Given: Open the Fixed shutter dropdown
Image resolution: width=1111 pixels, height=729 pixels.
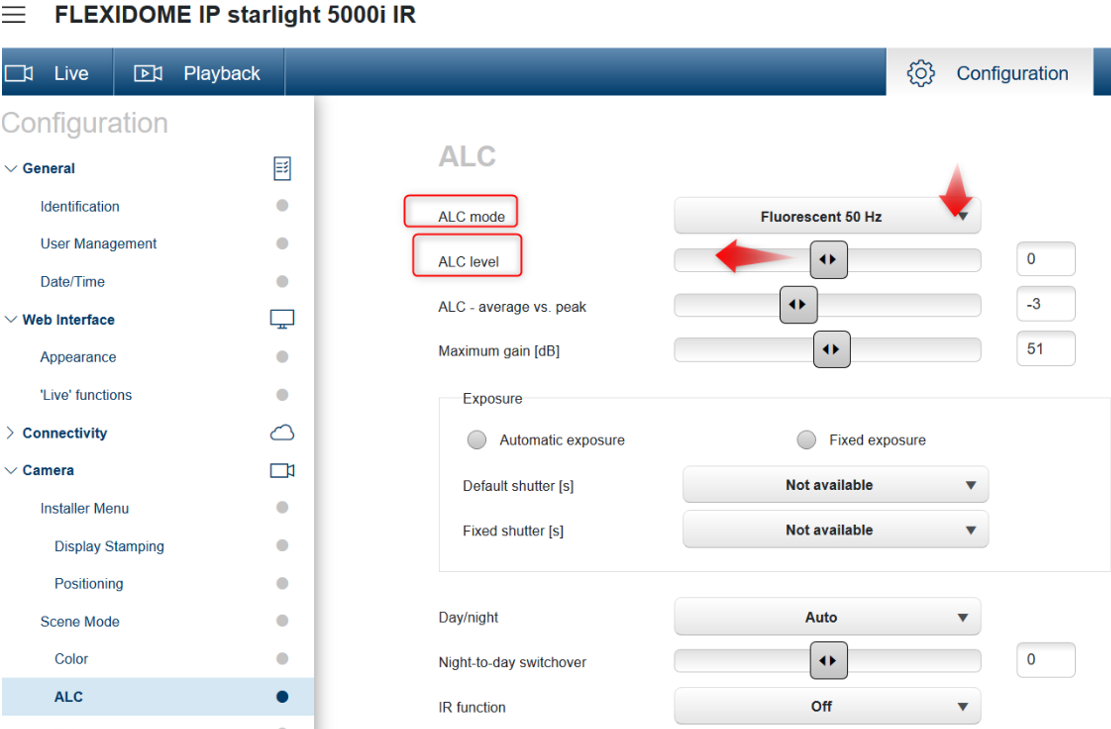Looking at the screenshot, I should [835, 530].
